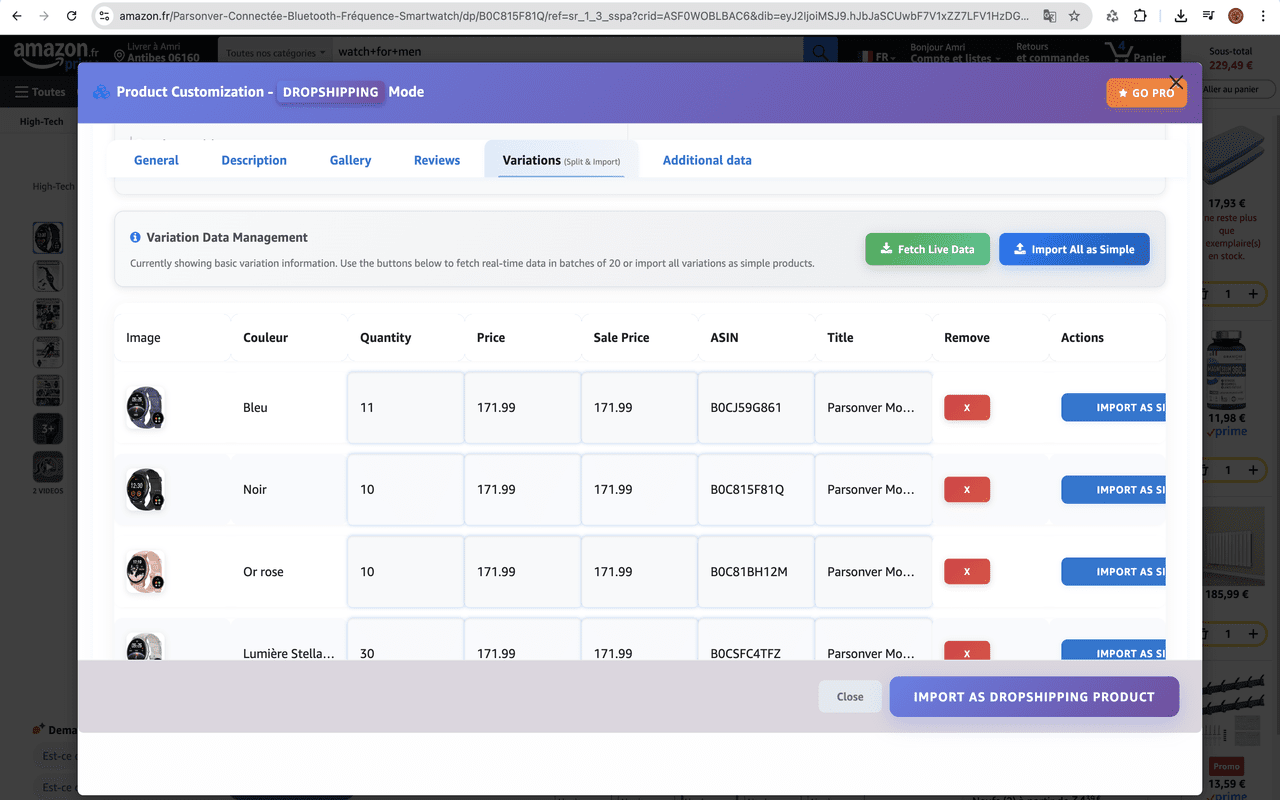Image resolution: width=1280 pixels, height=800 pixels.
Task: Click Import All as Simple button
Action: click(1074, 249)
